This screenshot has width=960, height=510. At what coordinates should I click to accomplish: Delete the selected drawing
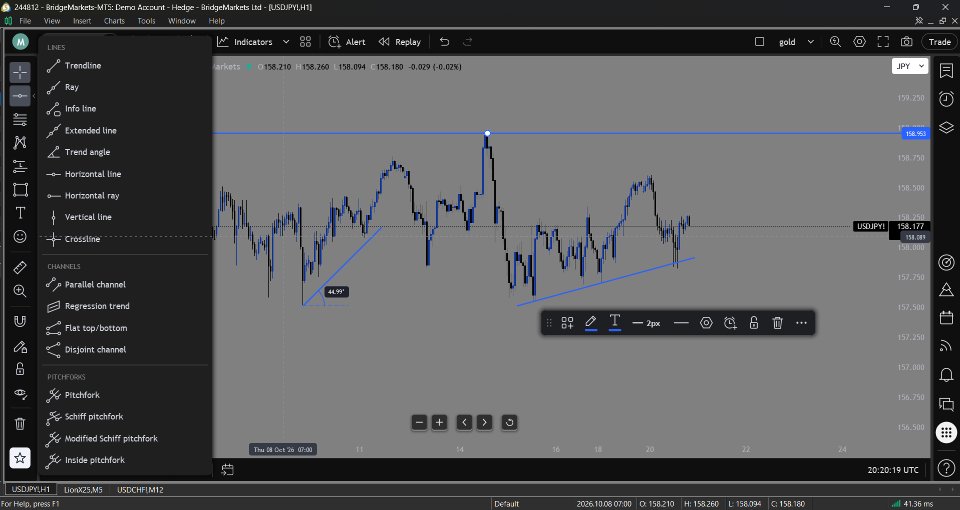click(x=778, y=323)
